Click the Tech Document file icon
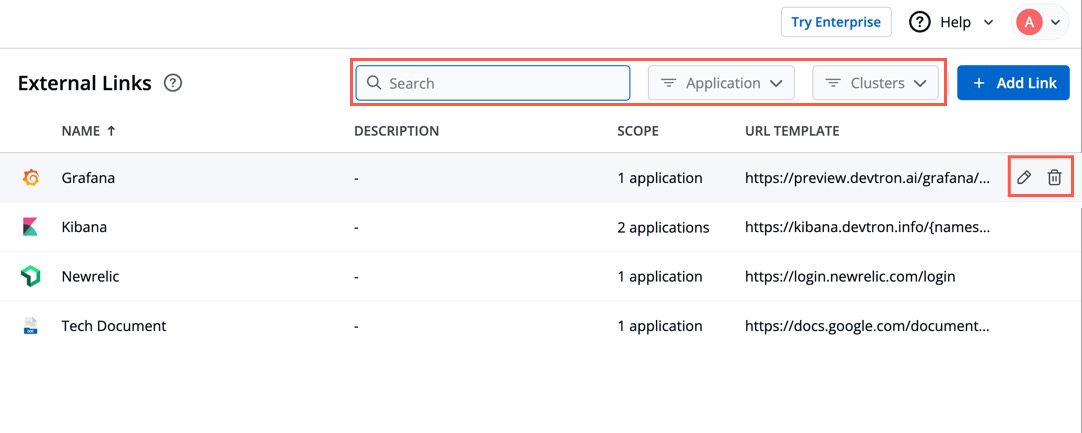The image size is (1082, 433). coord(31,326)
